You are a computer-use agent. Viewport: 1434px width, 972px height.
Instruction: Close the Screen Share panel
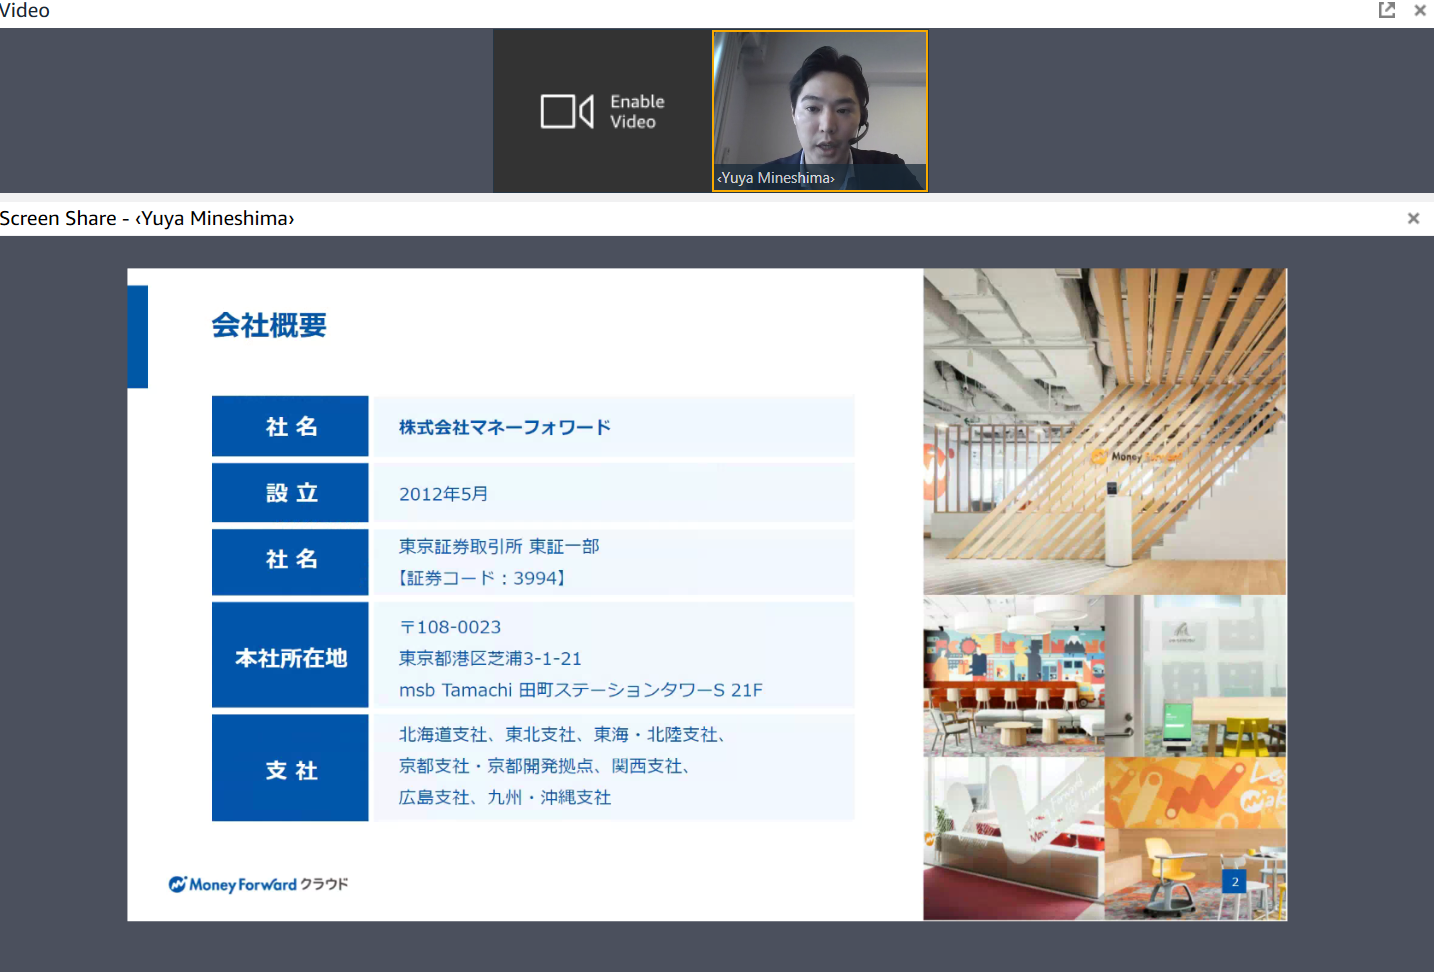(x=1413, y=218)
